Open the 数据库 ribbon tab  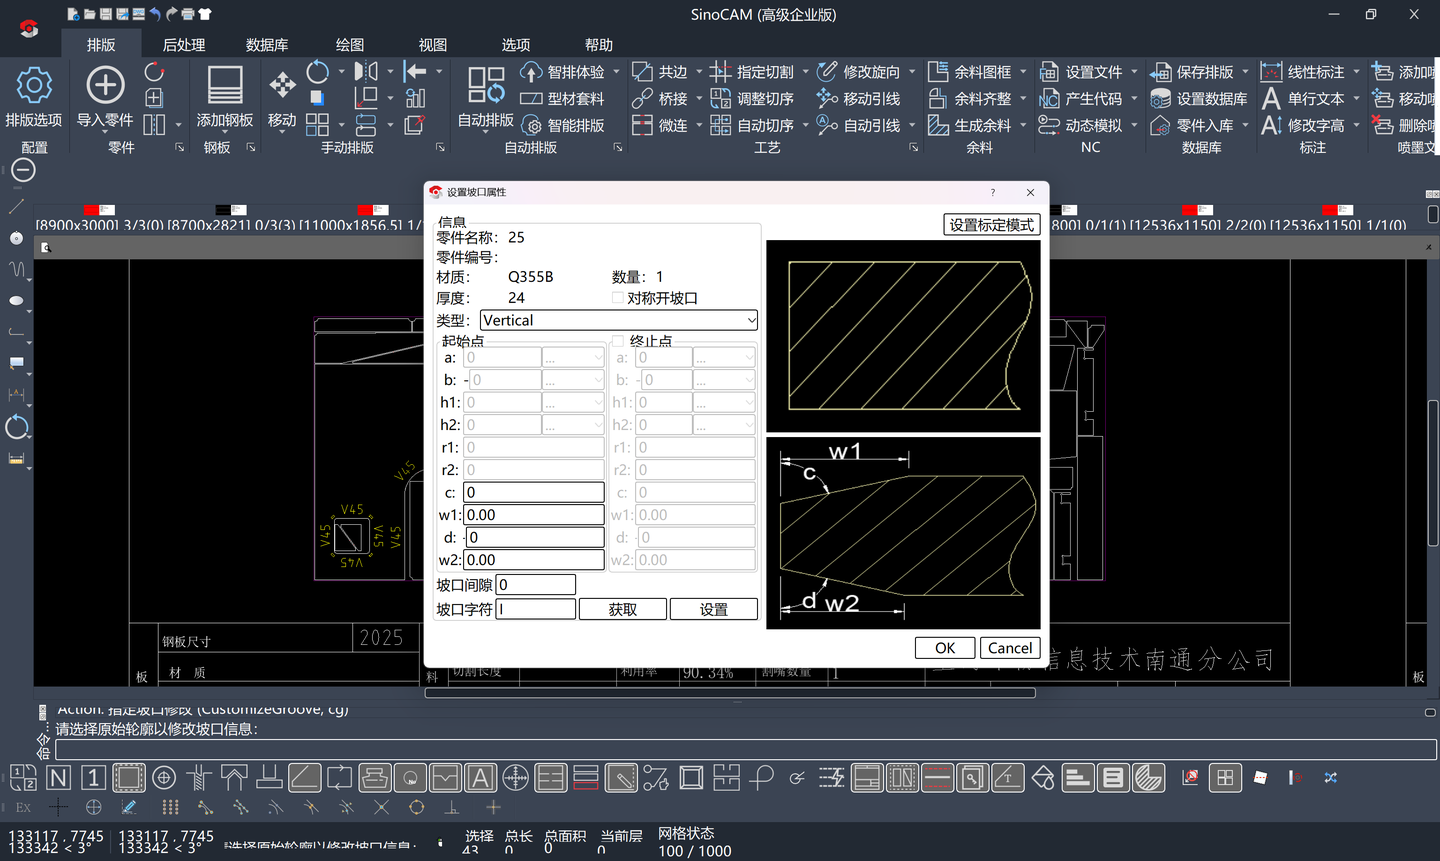pos(267,45)
